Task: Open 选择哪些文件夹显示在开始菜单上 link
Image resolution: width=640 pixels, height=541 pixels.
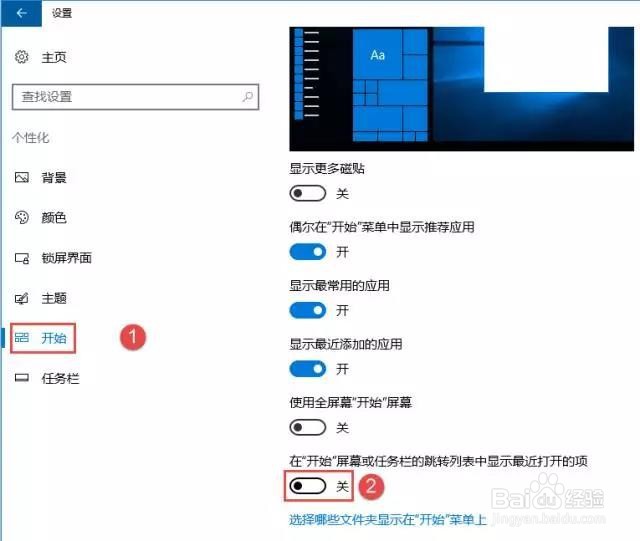Action: pos(388,520)
